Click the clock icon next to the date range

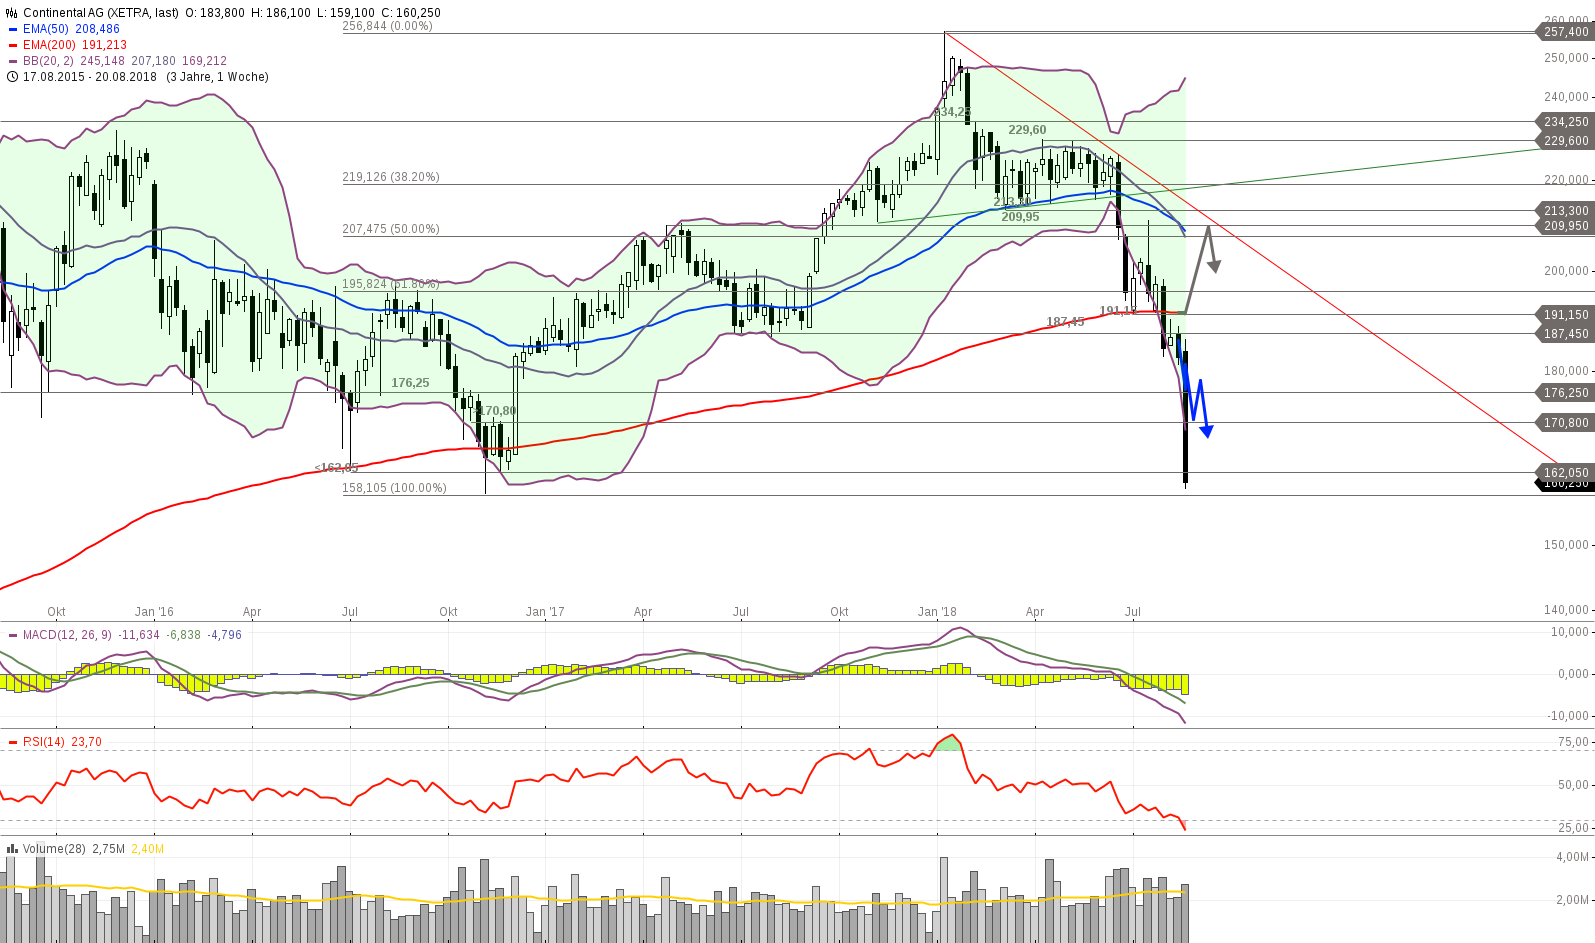[x=12, y=77]
